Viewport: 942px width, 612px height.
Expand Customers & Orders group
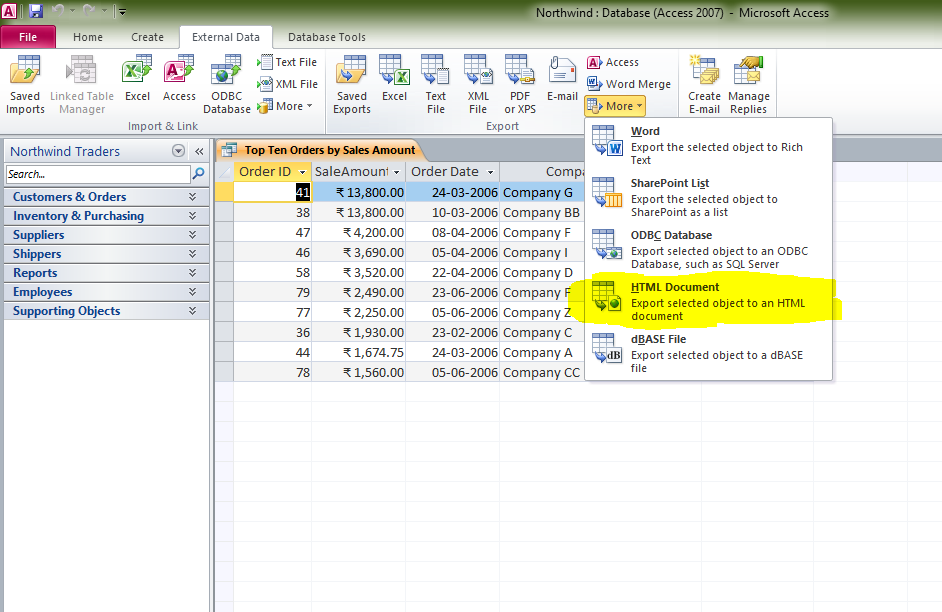point(106,197)
